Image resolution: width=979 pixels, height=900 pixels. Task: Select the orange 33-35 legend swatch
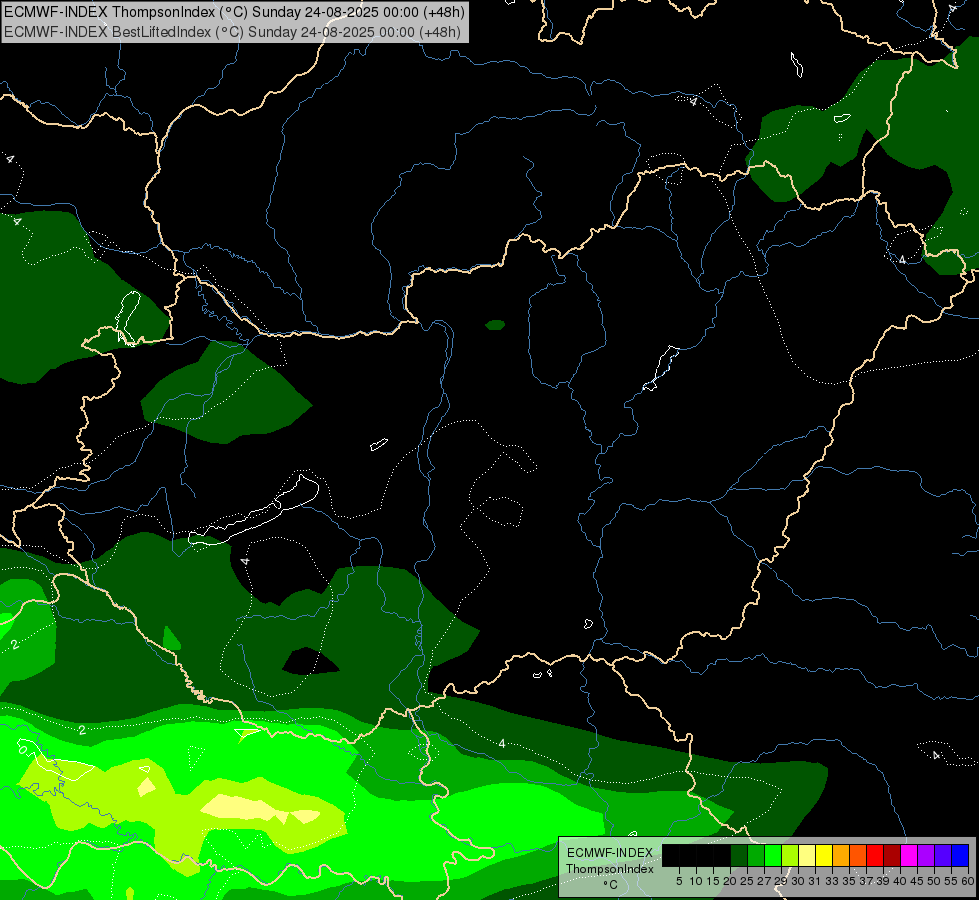841,856
